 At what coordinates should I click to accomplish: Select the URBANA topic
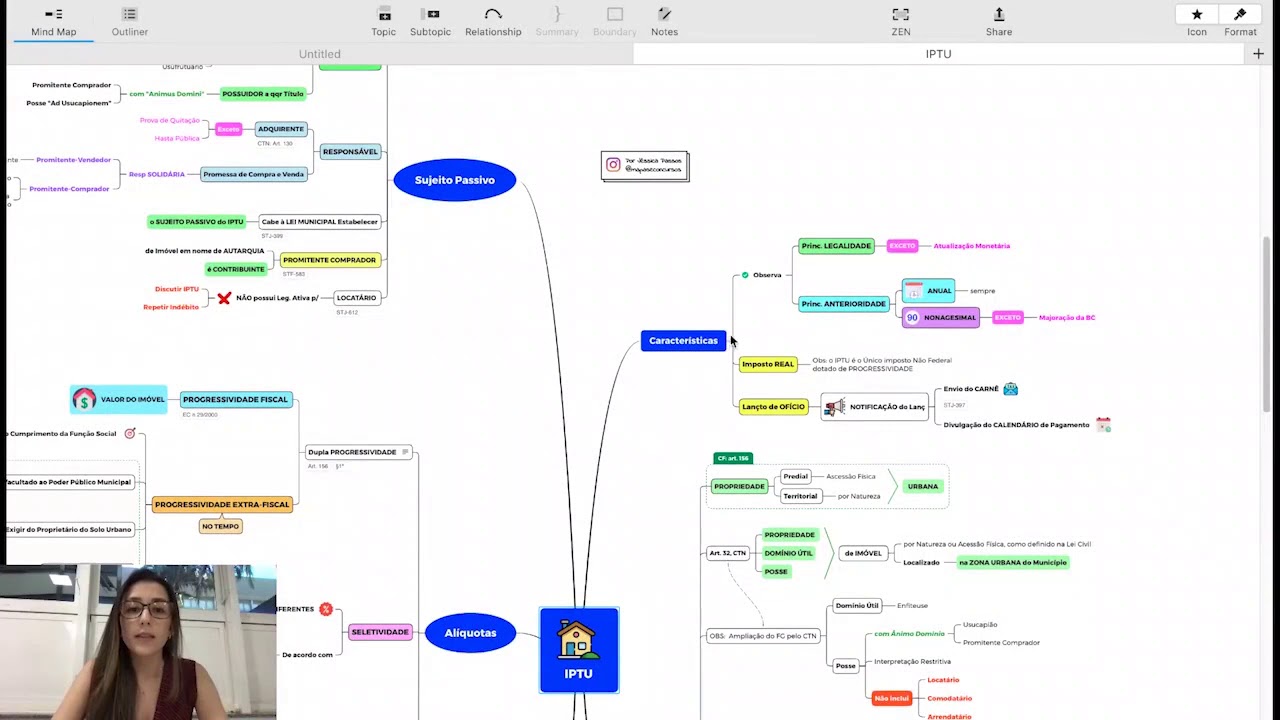923,487
